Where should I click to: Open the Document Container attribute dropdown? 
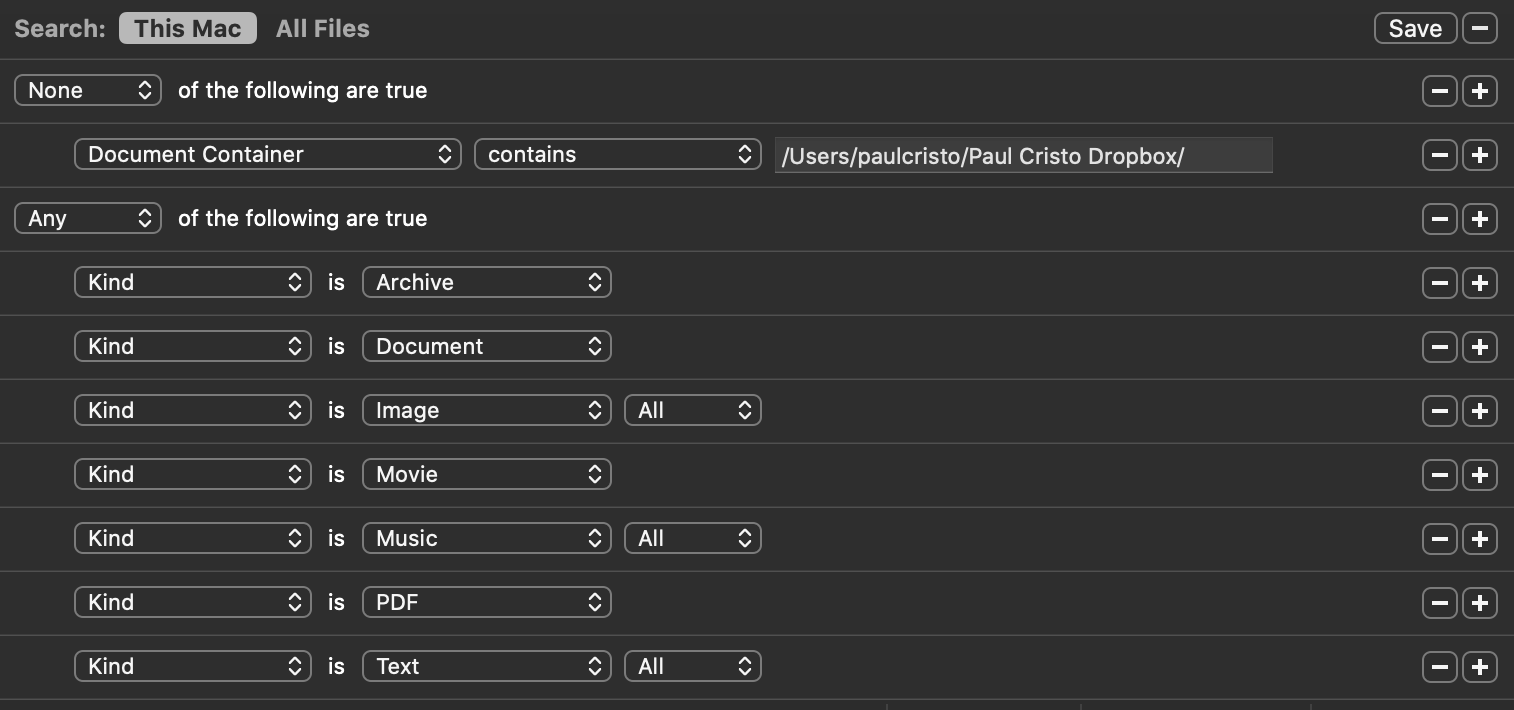pos(267,155)
